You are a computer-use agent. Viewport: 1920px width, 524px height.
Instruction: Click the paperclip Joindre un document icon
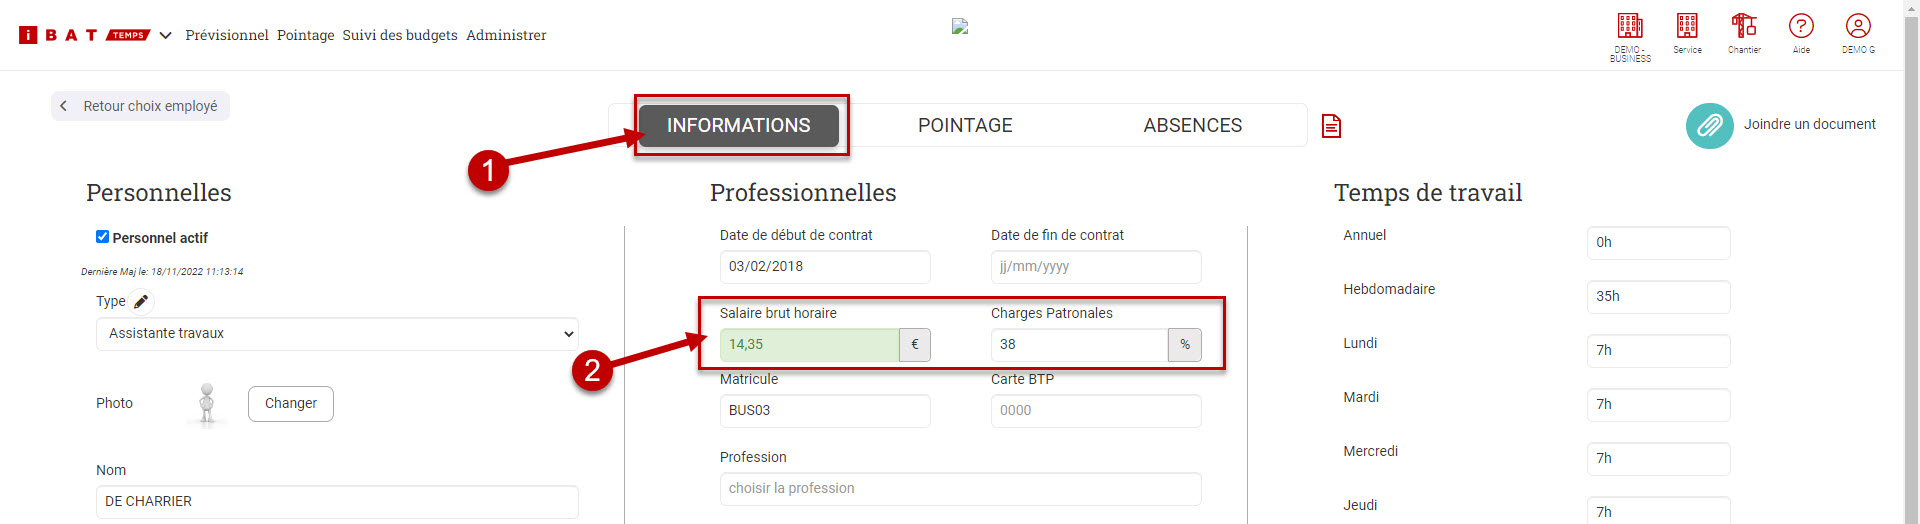click(1709, 126)
